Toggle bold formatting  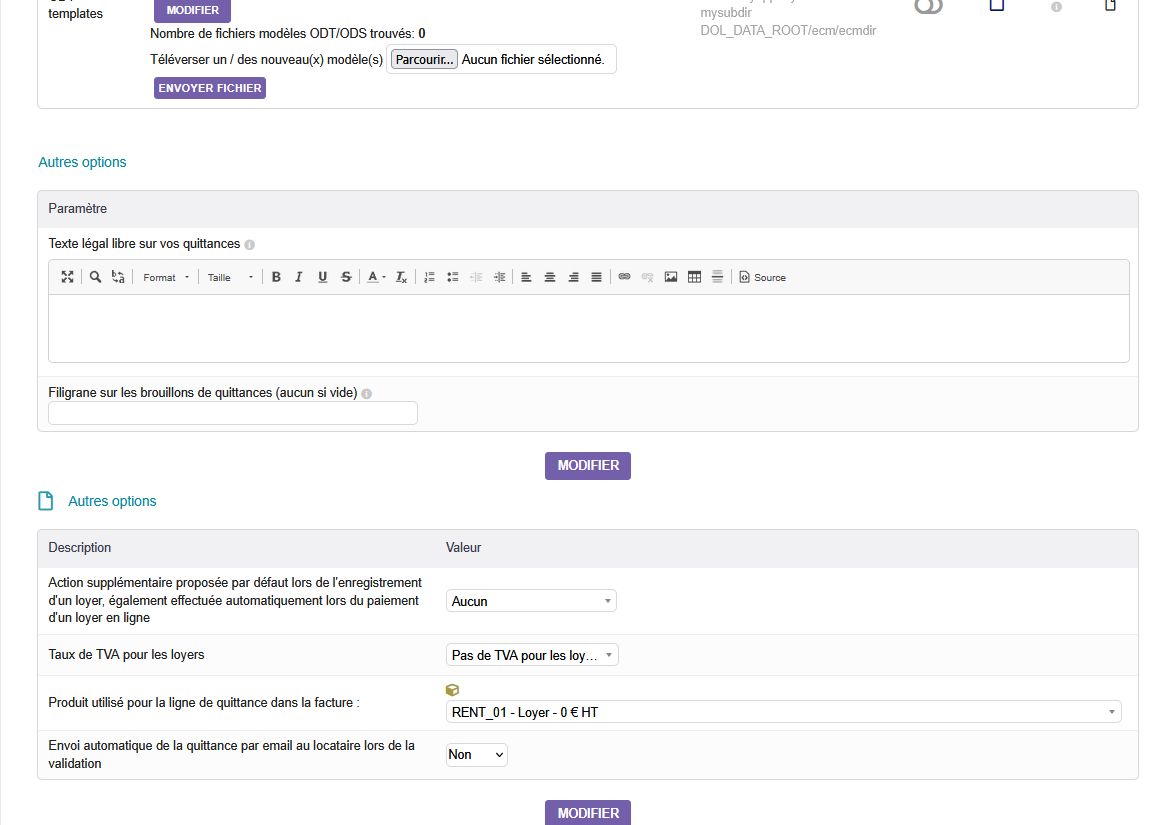276,277
